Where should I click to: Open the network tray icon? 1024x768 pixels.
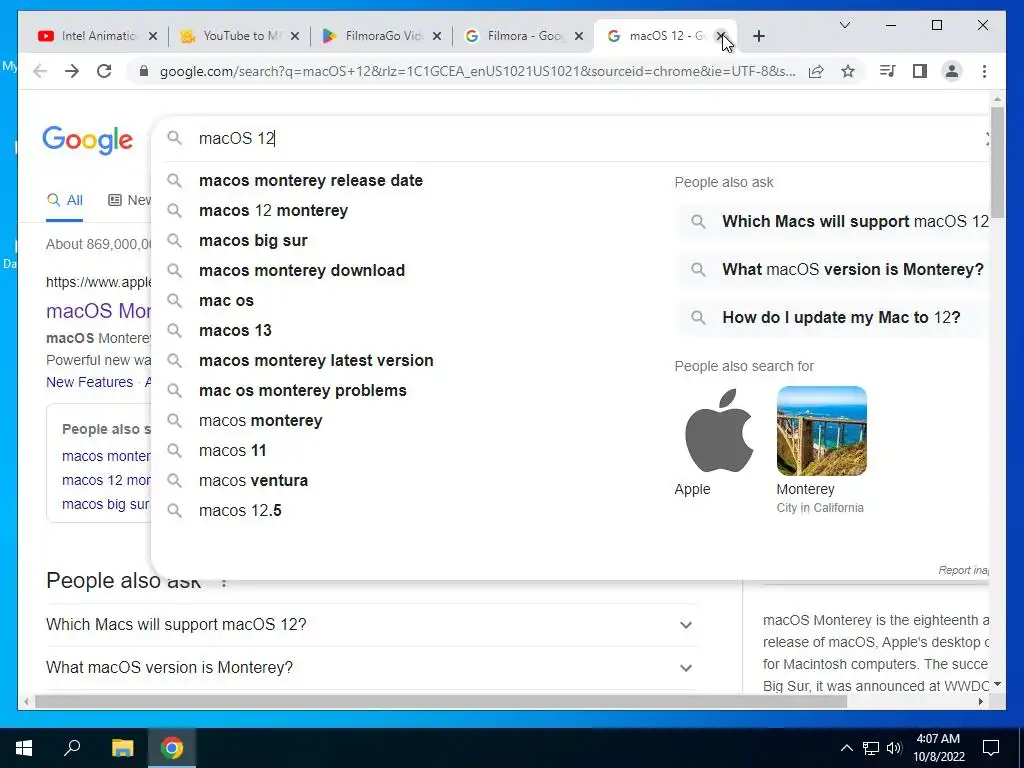point(871,748)
